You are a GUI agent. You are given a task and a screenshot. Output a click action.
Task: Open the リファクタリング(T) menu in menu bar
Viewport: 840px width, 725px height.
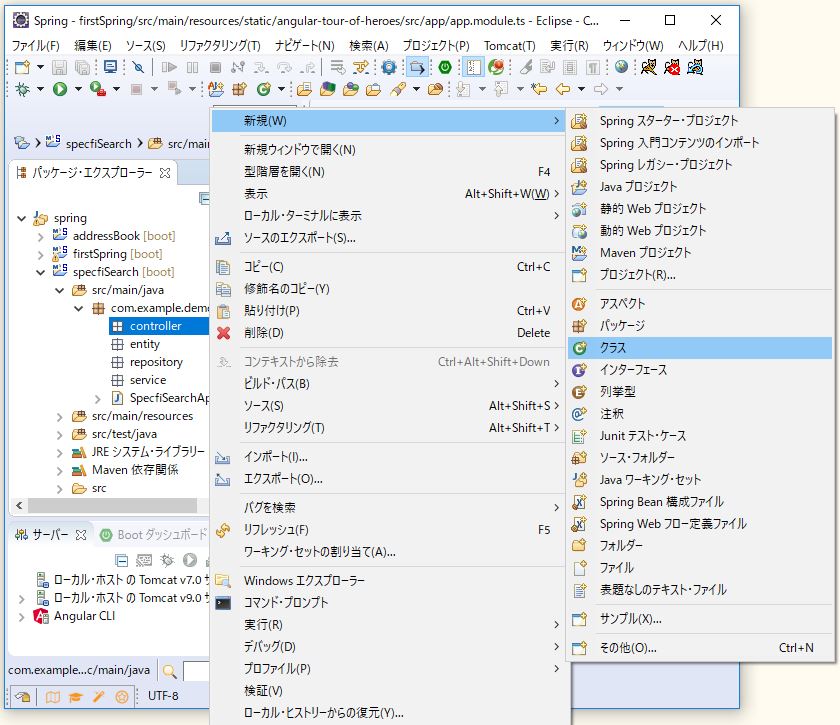pyautogui.click(x=220, y=46)
